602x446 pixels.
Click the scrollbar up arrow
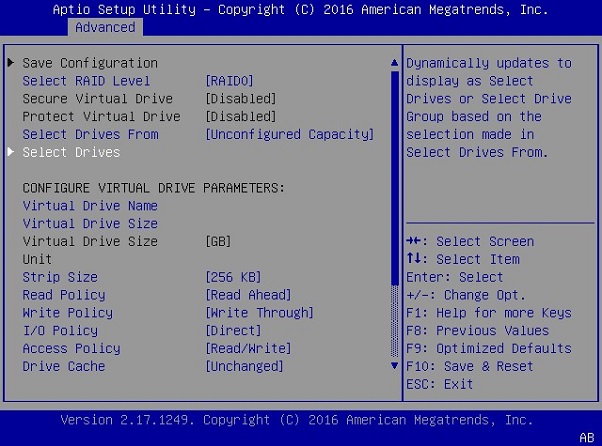tap(394, 64)
